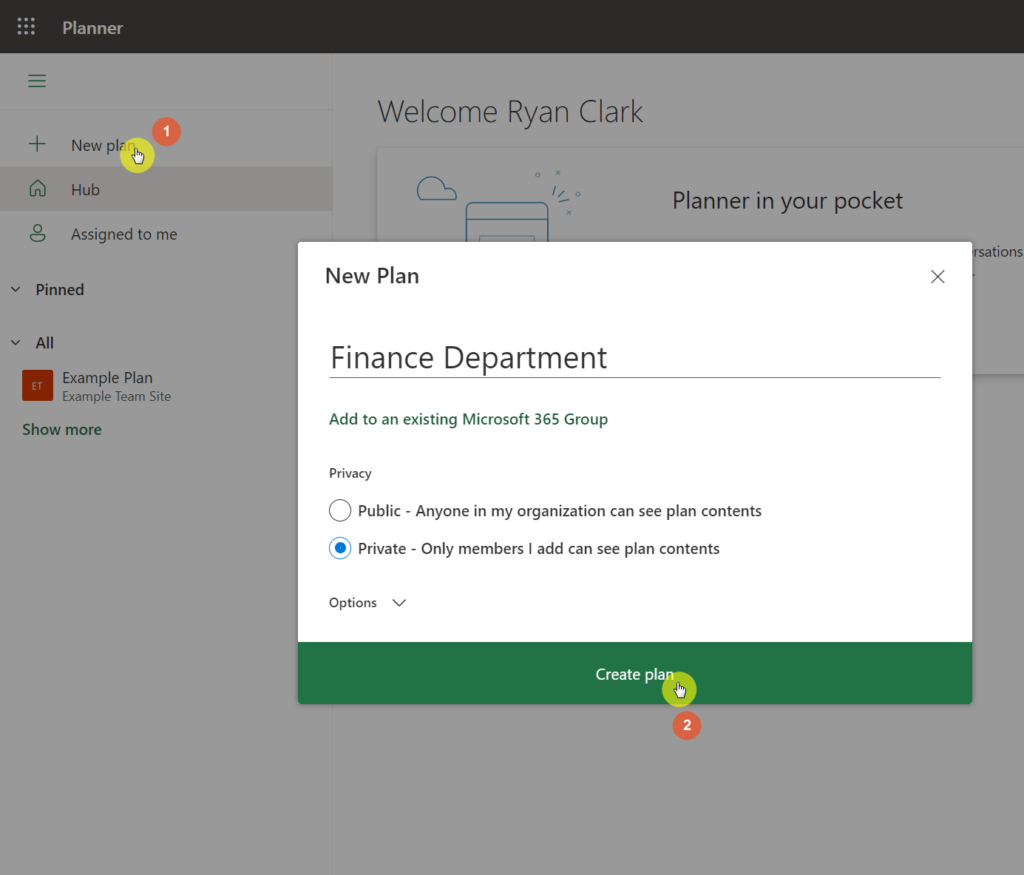The height and width of the screenshot is (875, 1024).
Task: Click New plan label in sidebar
Action: coord(103,146)
